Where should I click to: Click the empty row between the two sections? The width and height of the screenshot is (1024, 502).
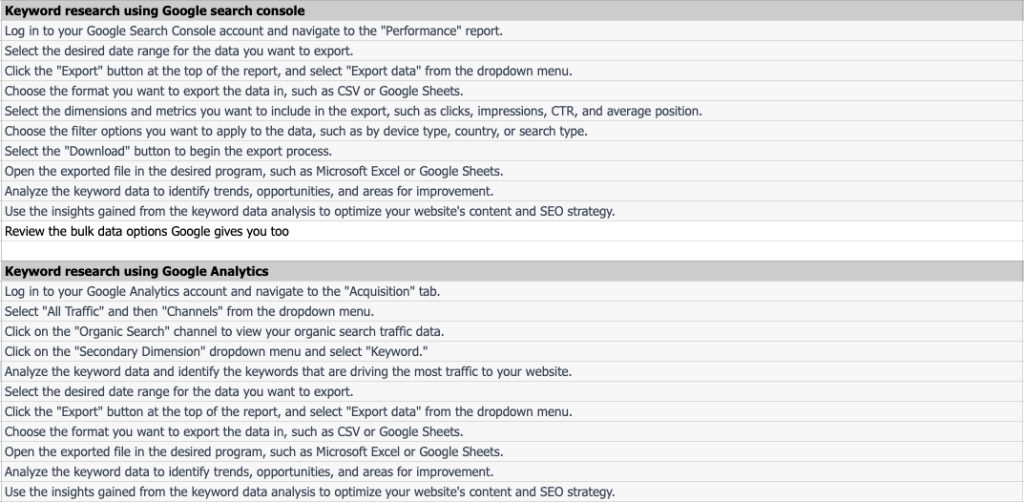[x=512, y=251]
